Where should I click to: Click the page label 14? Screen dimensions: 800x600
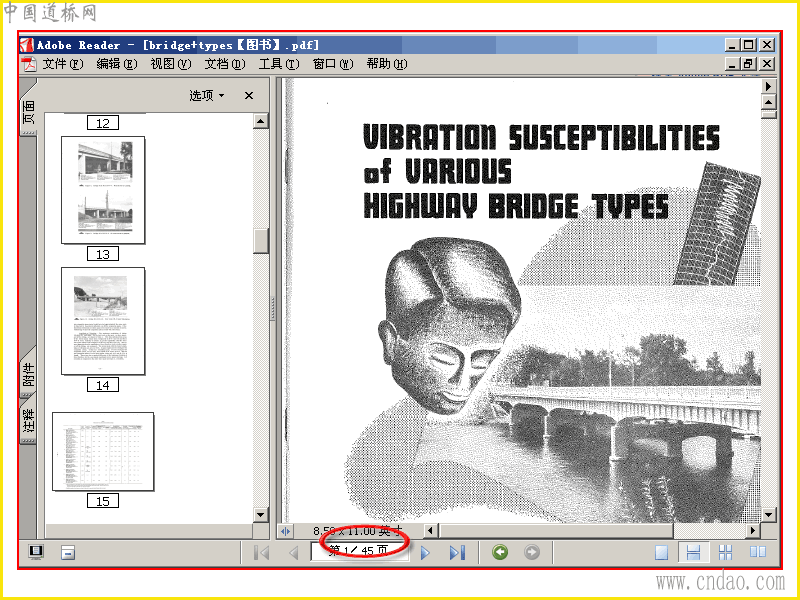103,385
